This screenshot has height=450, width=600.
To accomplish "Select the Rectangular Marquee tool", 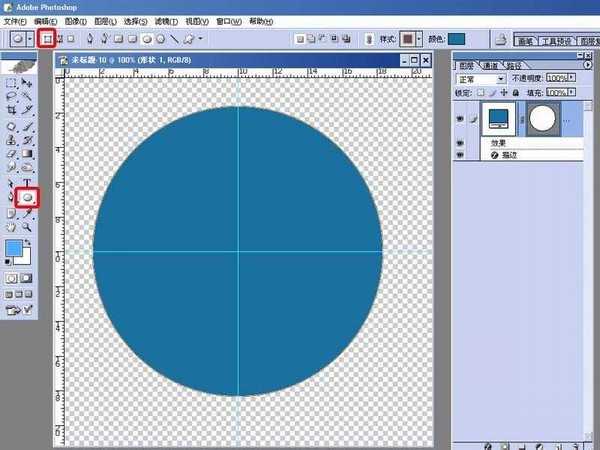I will [x=12, y=83].
